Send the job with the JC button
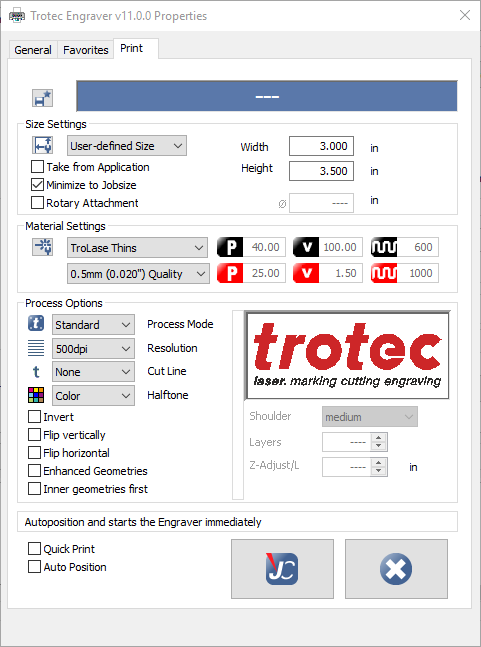 tap(282, 569)
